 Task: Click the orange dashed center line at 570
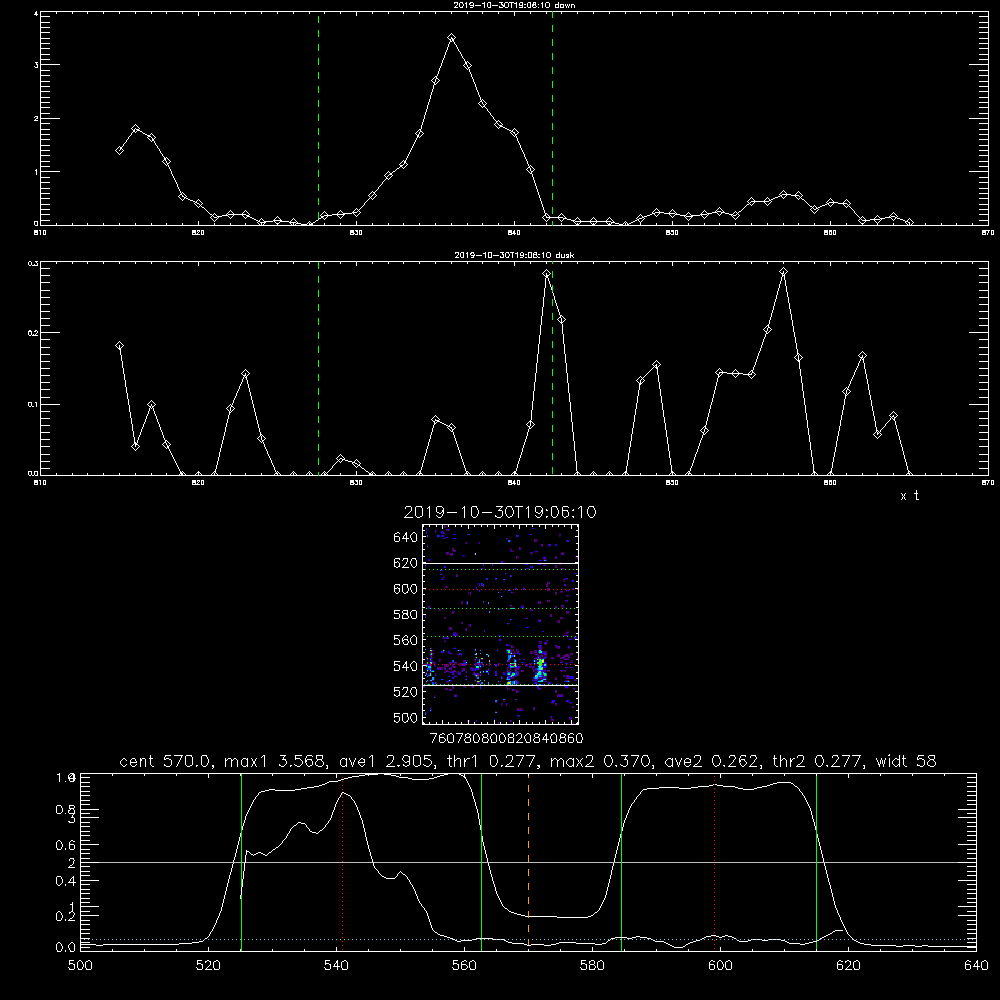tap(528, 861)
